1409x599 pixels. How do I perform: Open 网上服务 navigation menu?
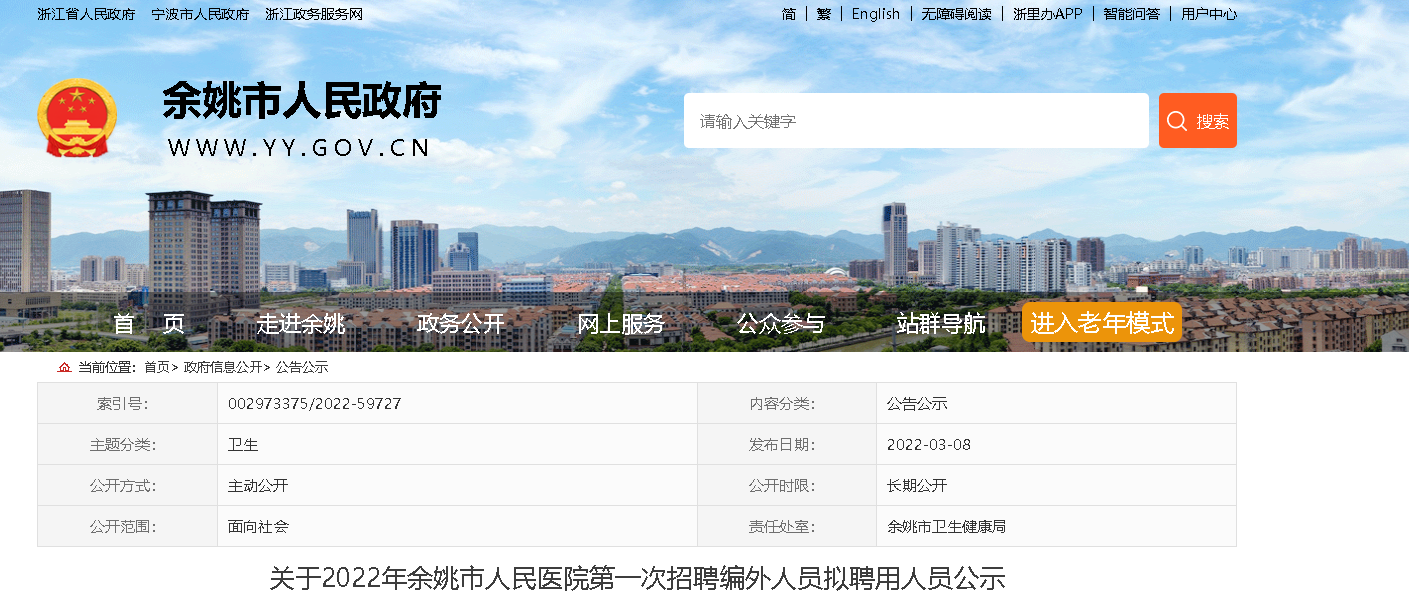[621, 323]
